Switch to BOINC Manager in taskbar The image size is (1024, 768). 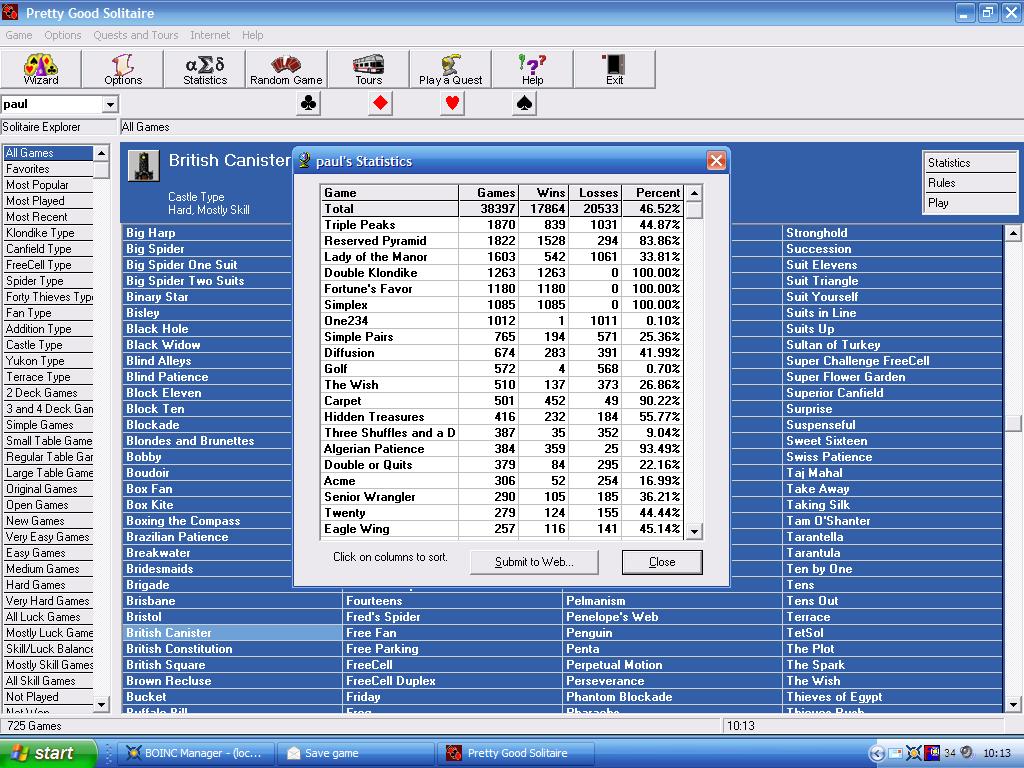[x=195, y=753]
